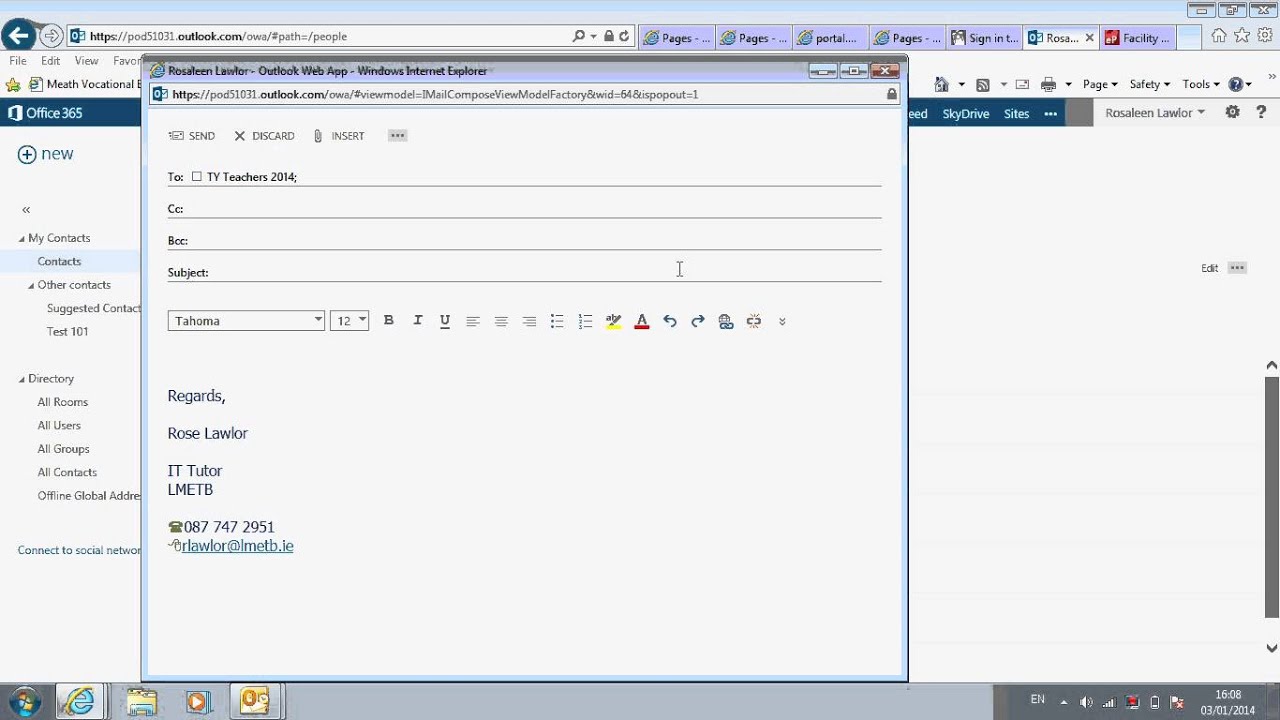This screenshot has width=1280, height=720.
Task: Redo the last edit in message
Action: click(698, 321)
